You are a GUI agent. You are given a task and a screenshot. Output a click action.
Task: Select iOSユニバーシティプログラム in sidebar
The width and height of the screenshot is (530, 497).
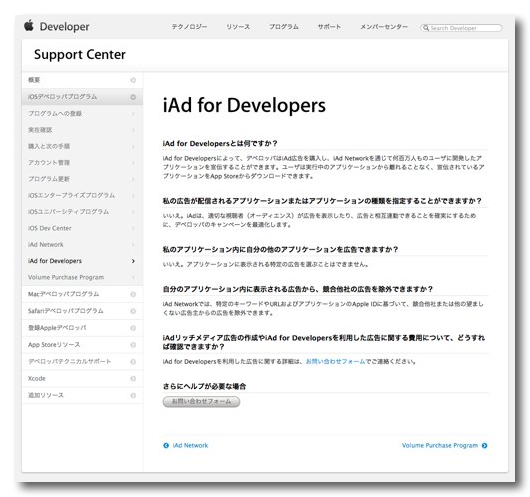(x=82, y=212)
